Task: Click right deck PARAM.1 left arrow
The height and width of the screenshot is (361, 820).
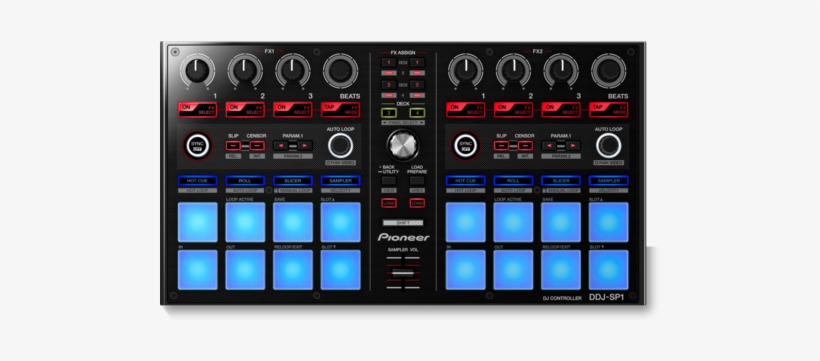Action: [x=549, y=145]
